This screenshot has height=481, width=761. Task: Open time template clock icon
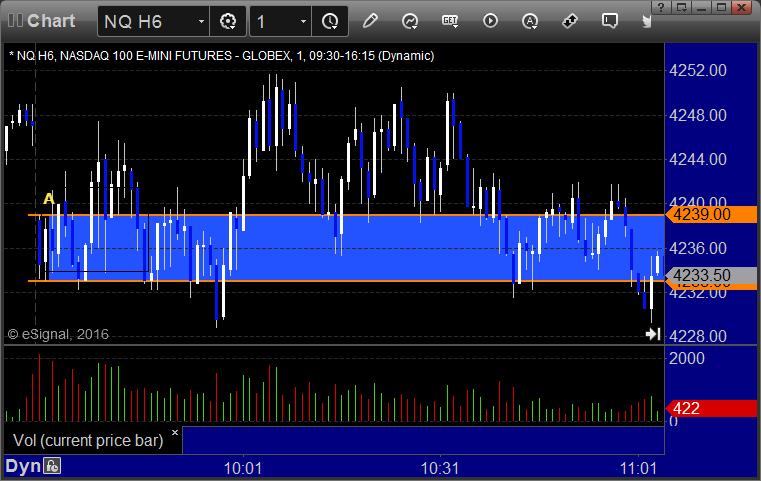tap(330, 21)
